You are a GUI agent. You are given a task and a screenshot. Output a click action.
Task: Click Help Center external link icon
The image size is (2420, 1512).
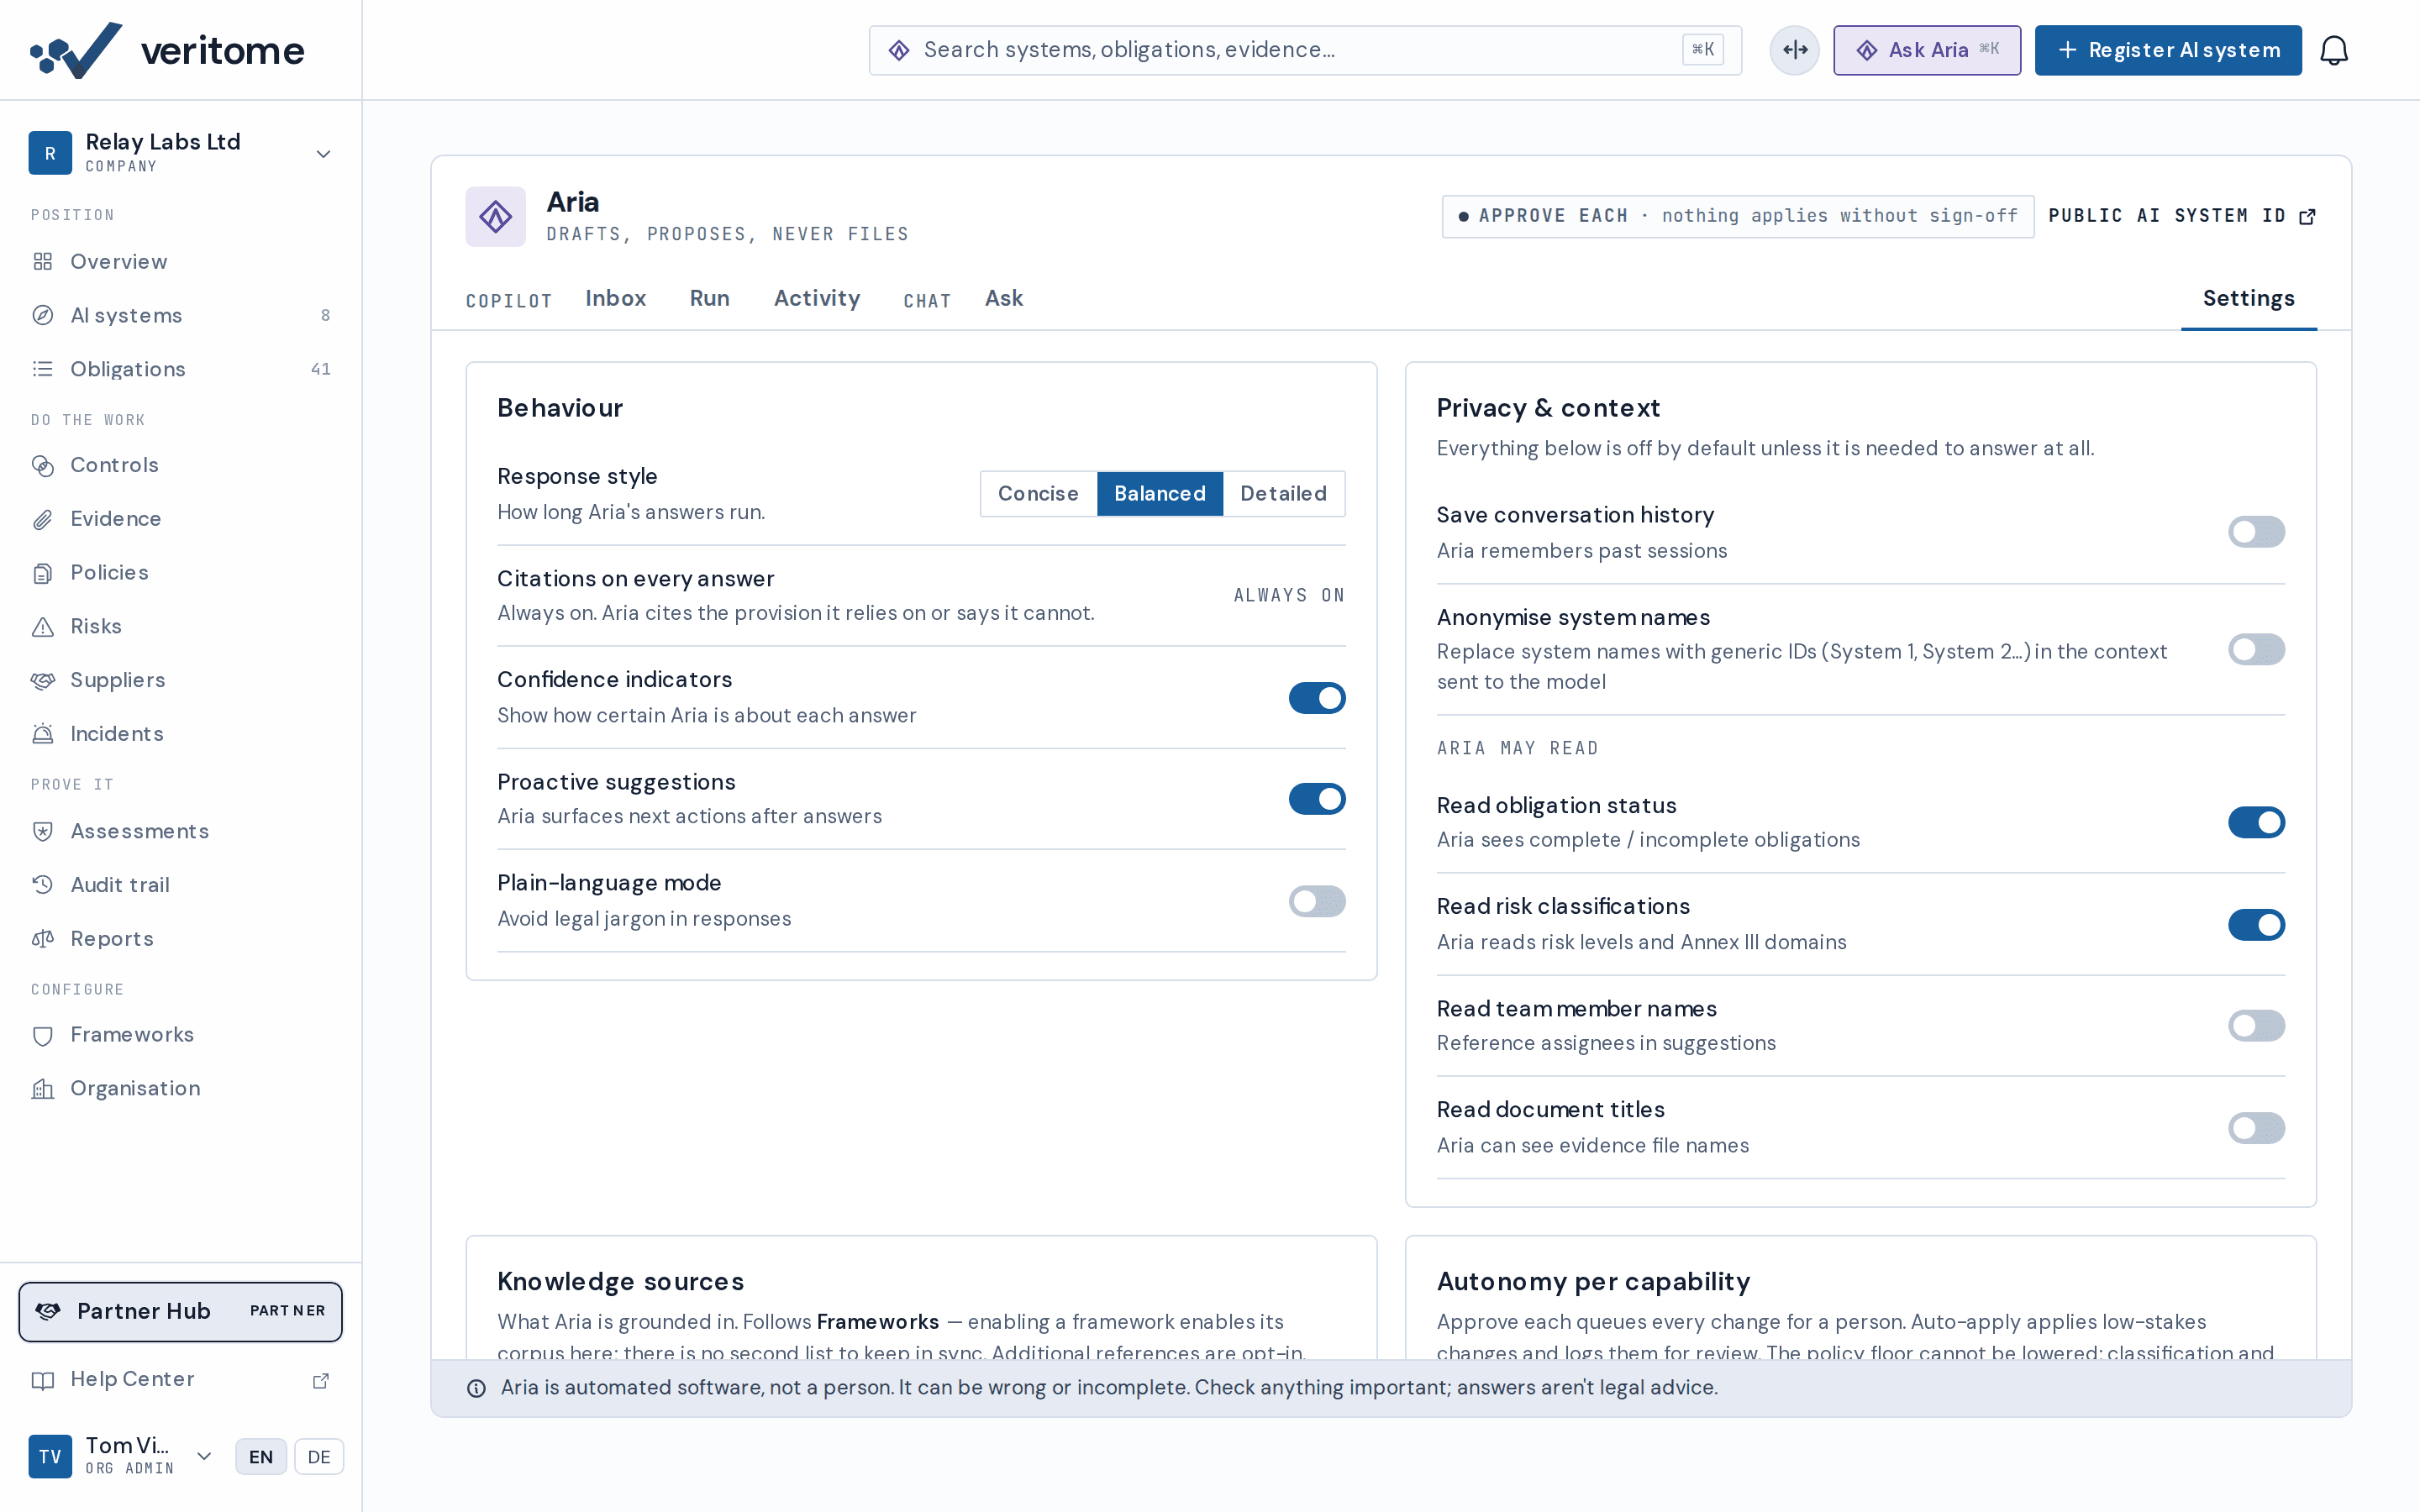point(321,1380)
